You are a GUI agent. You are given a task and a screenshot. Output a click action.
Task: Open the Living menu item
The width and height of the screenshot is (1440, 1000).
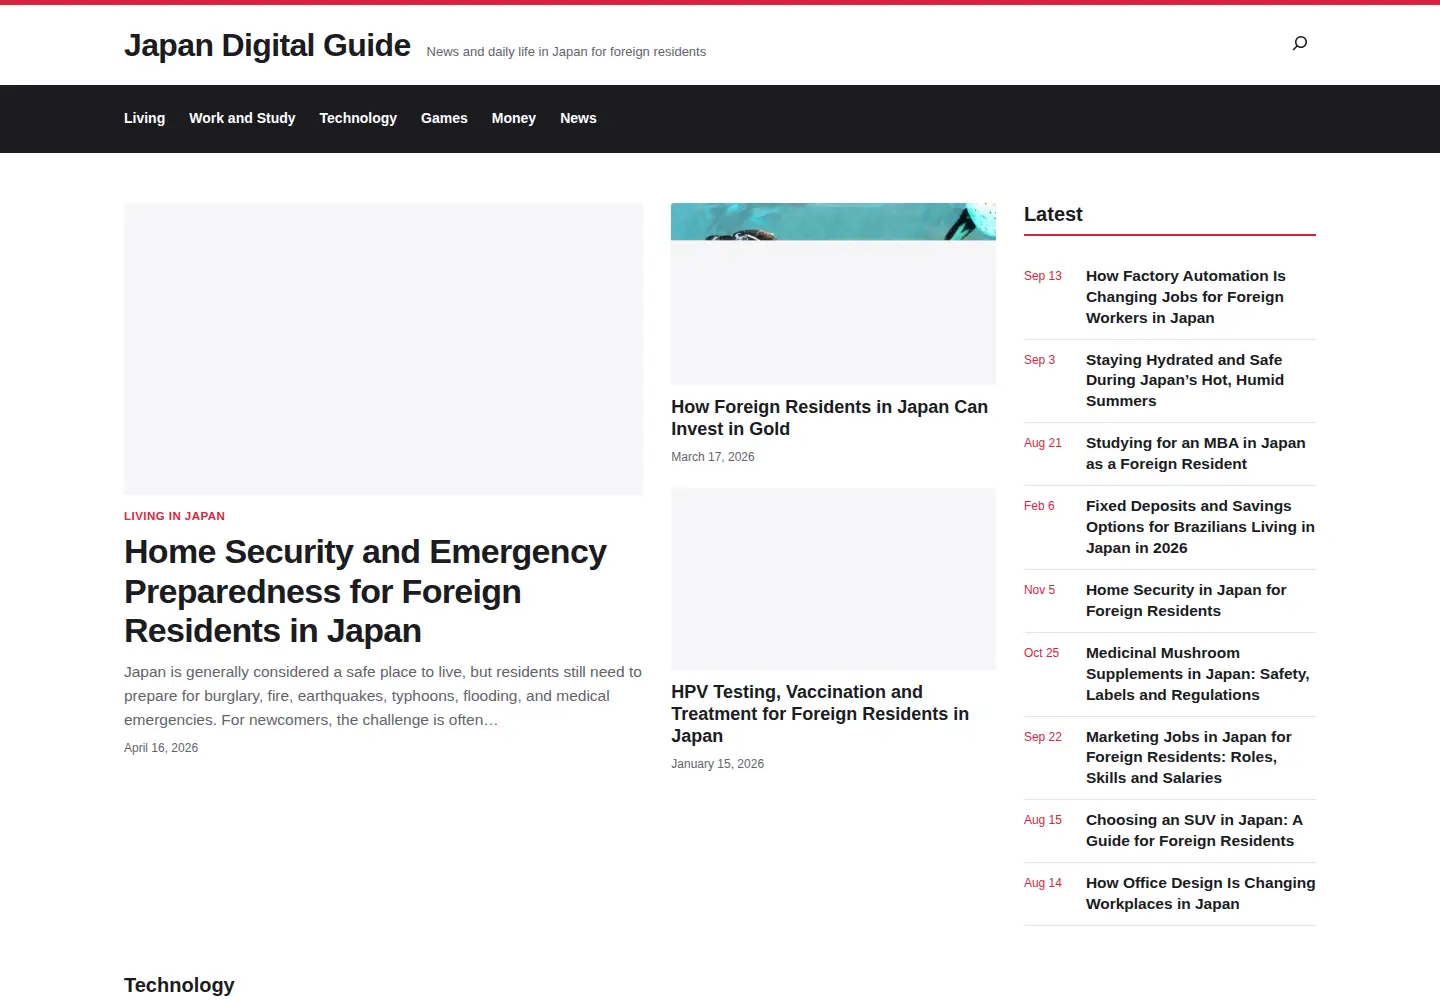point(144,118)
